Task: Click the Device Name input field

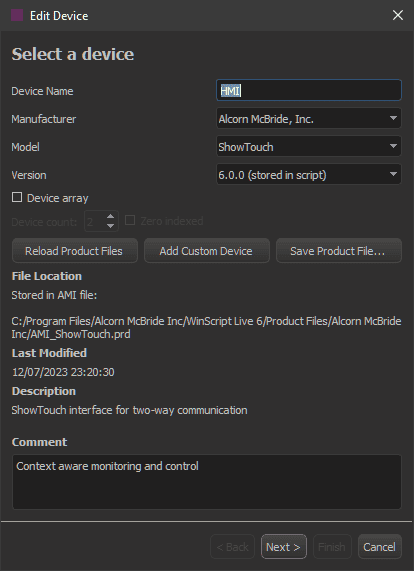Action: [309, 90]
